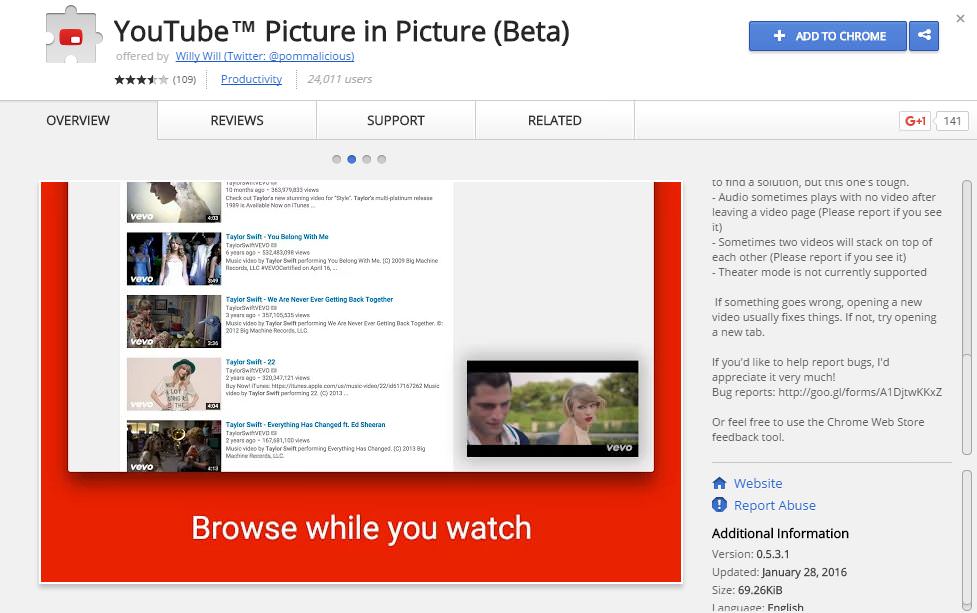Click the 'Additional Information' heading

[x=780, y=533]
